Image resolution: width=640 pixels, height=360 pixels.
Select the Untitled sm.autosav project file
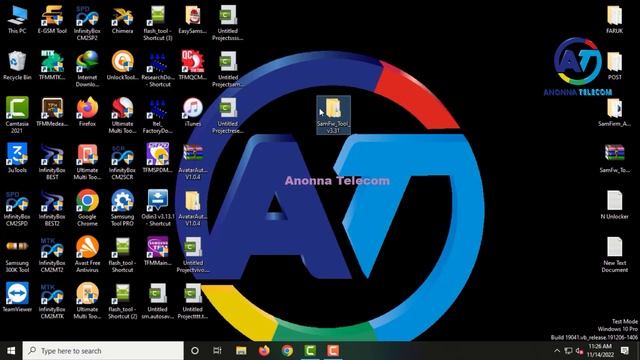point(158,301)
